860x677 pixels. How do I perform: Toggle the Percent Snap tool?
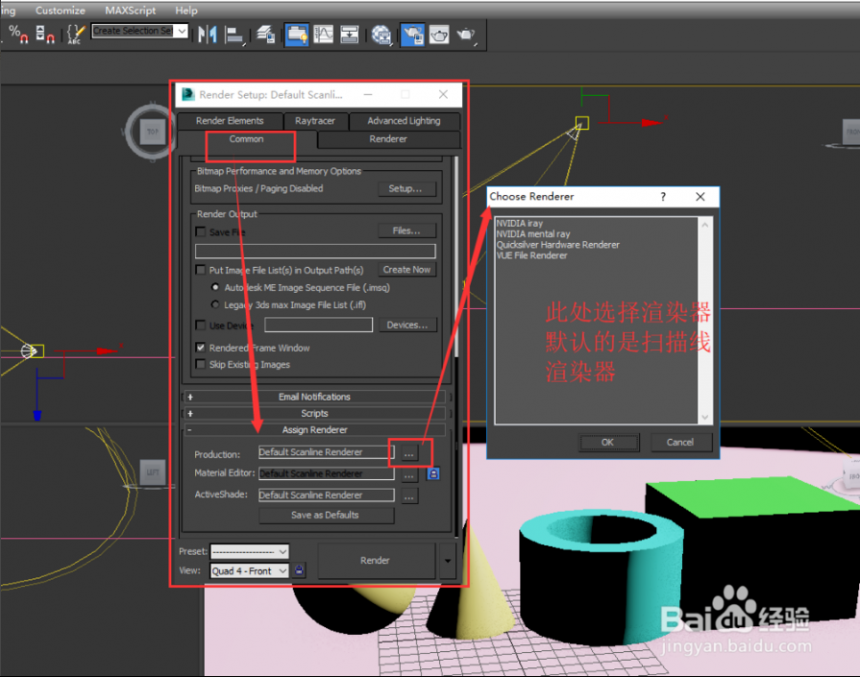(x=18, y=34)
